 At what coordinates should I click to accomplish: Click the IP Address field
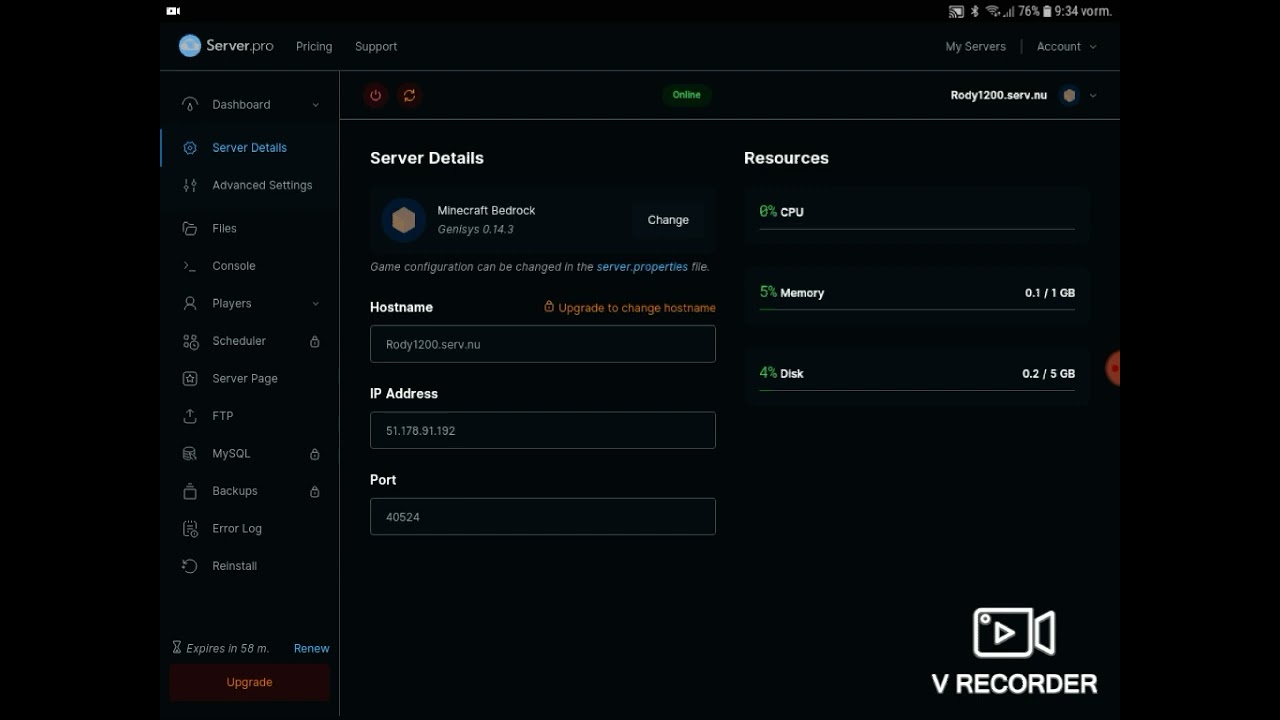click(543, 430)
